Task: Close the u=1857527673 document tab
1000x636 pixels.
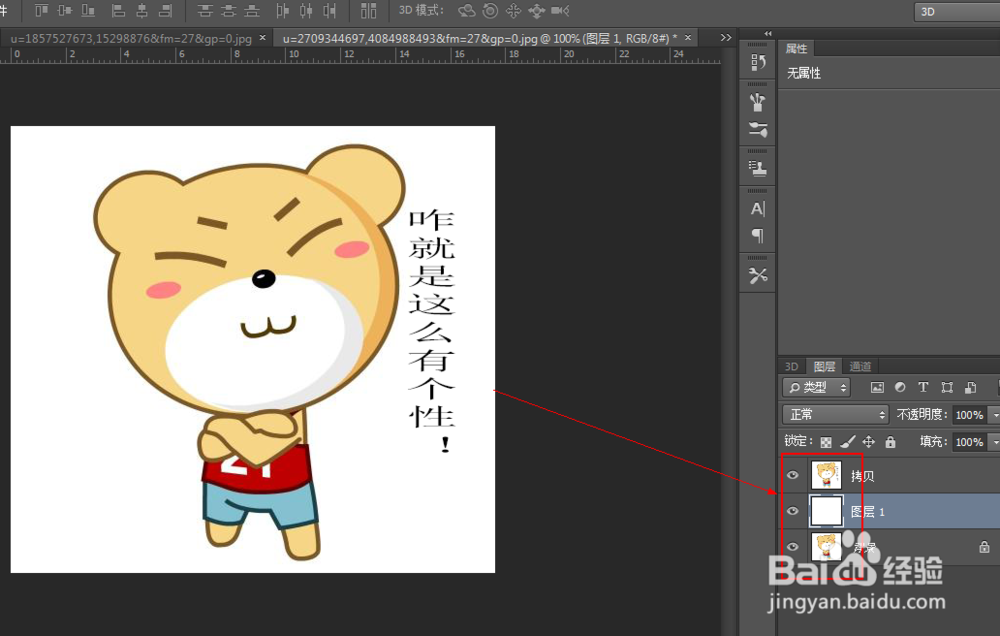Action: tap(262, 38)
